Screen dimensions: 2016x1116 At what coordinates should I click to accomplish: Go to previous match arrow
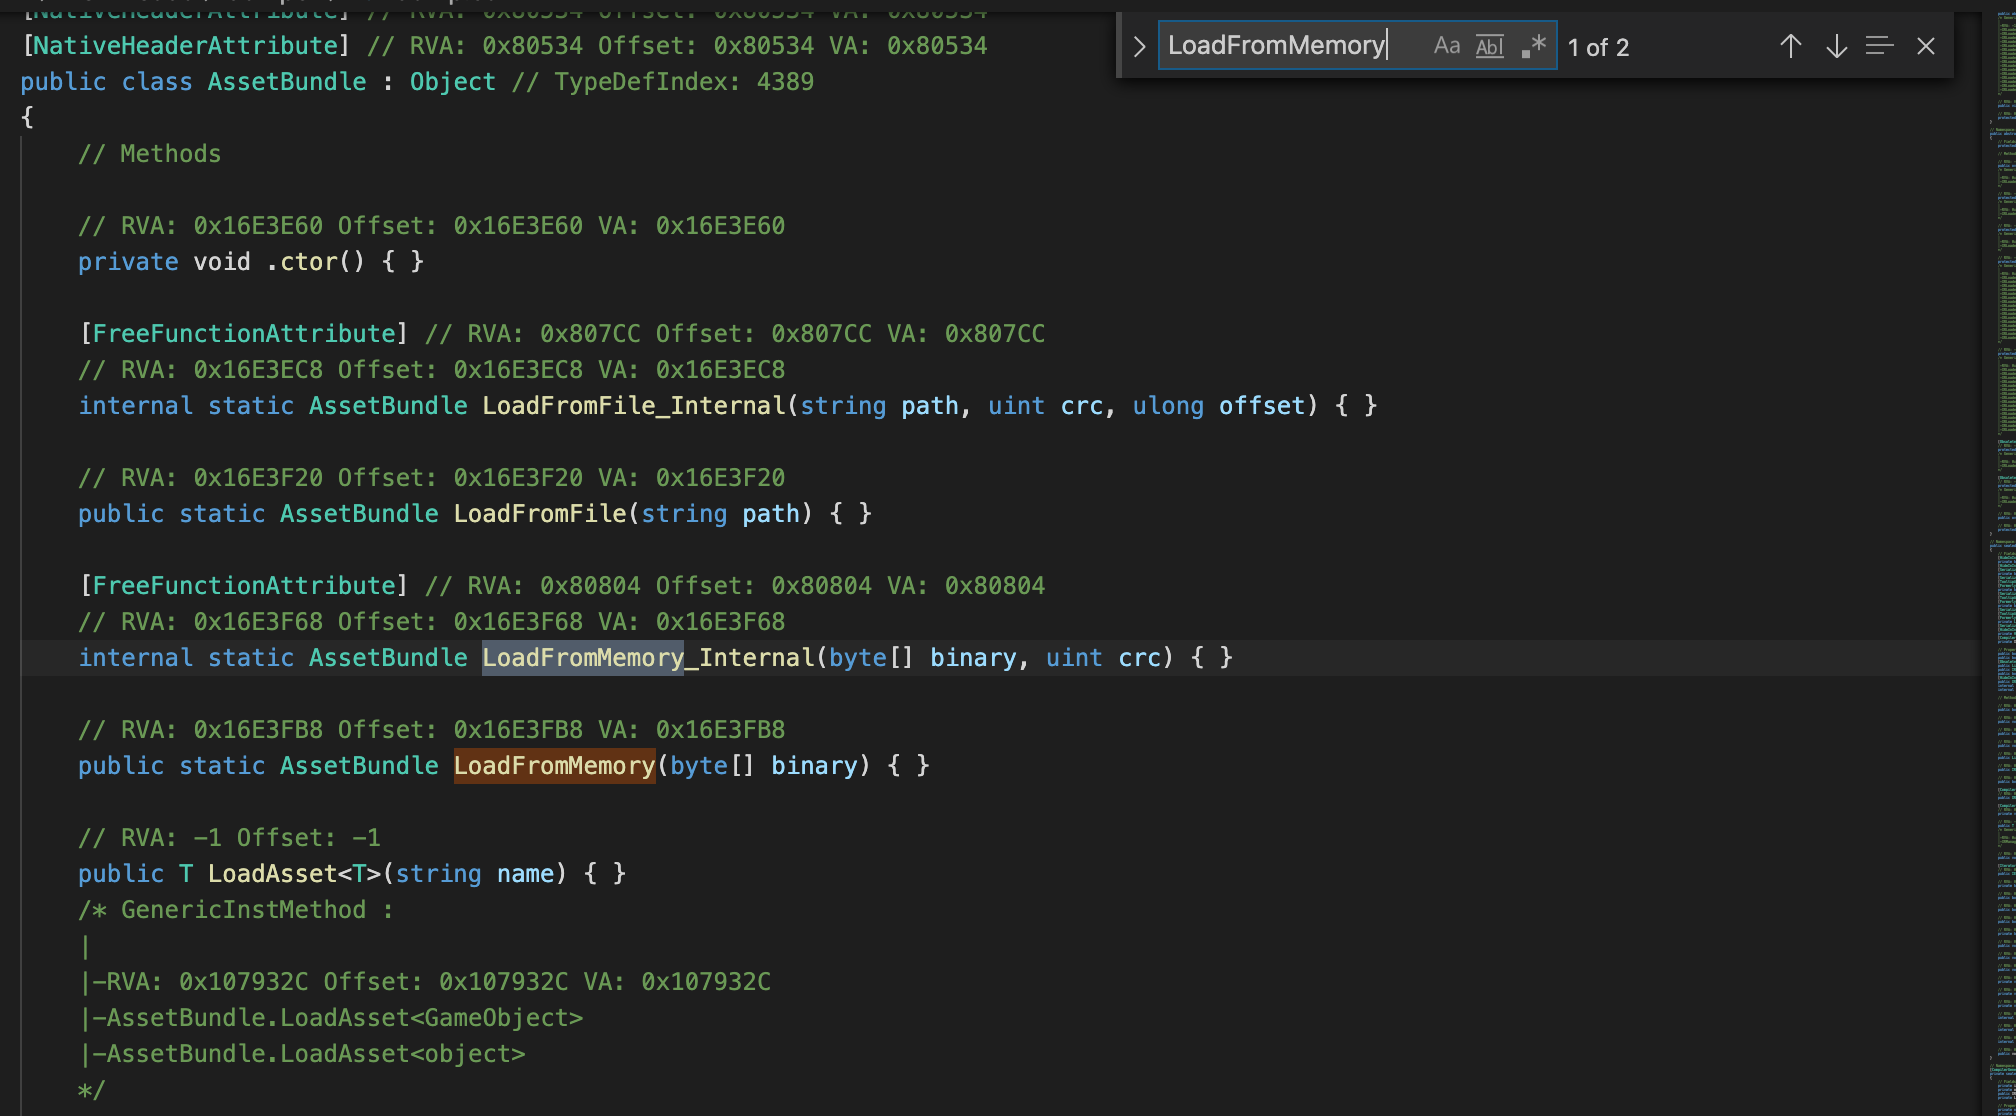click(1790, 46)
